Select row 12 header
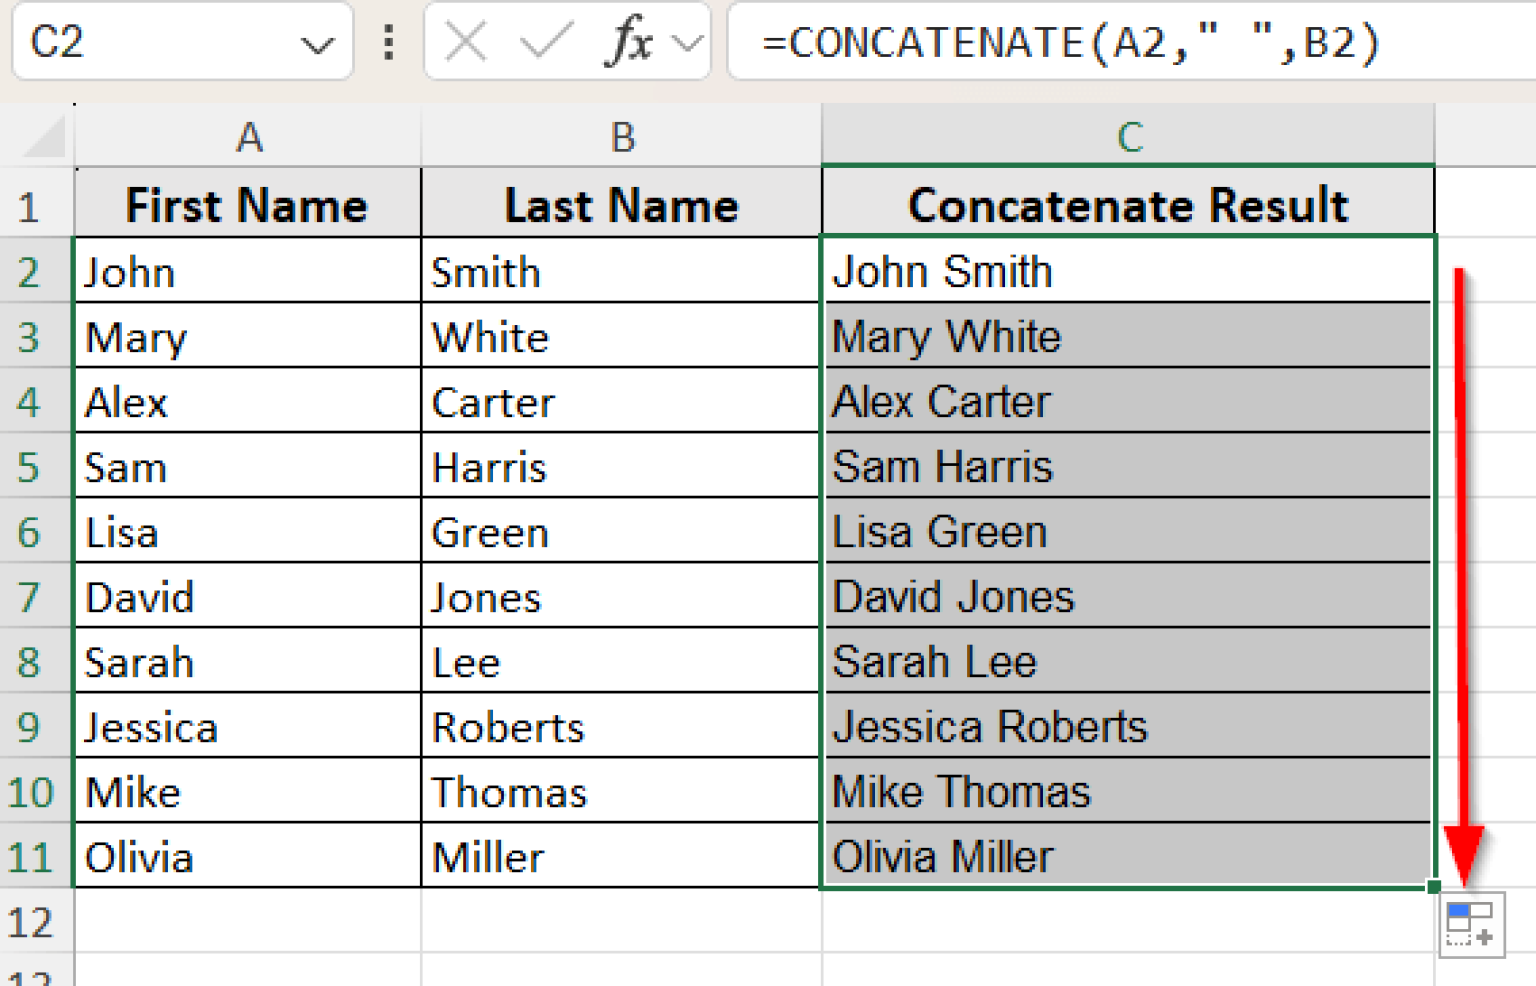Screen dimensions: 1536x986 pyautogui.click(x=30, y=922)
